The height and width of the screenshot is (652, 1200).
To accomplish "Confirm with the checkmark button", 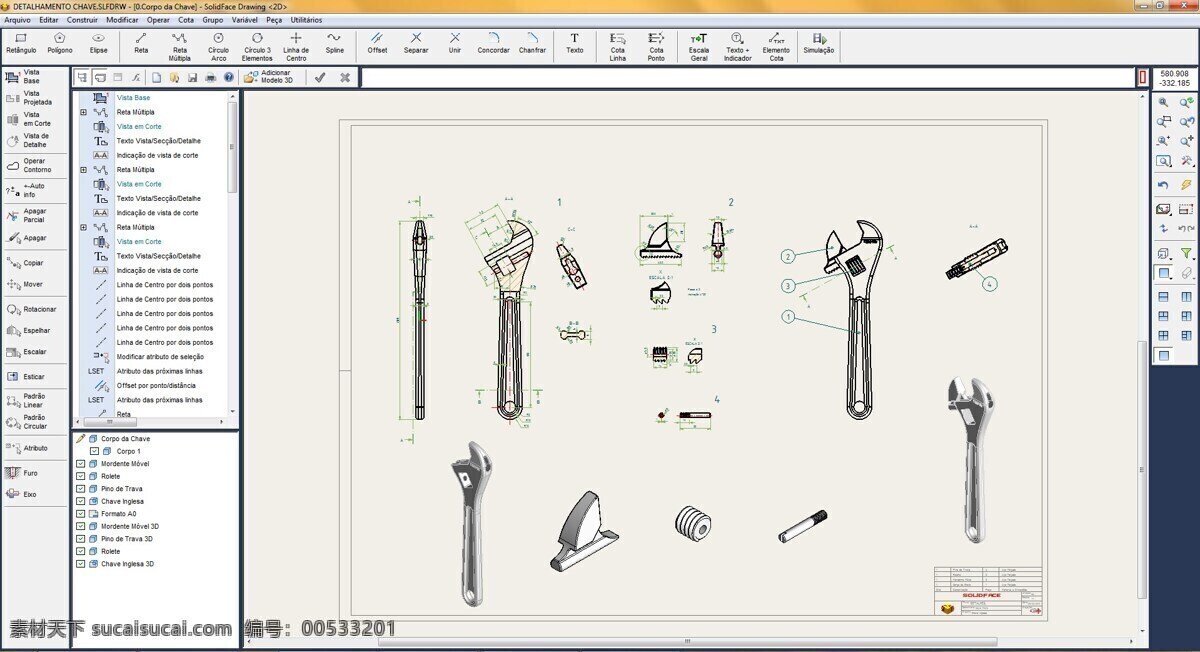I will (320, 77).
